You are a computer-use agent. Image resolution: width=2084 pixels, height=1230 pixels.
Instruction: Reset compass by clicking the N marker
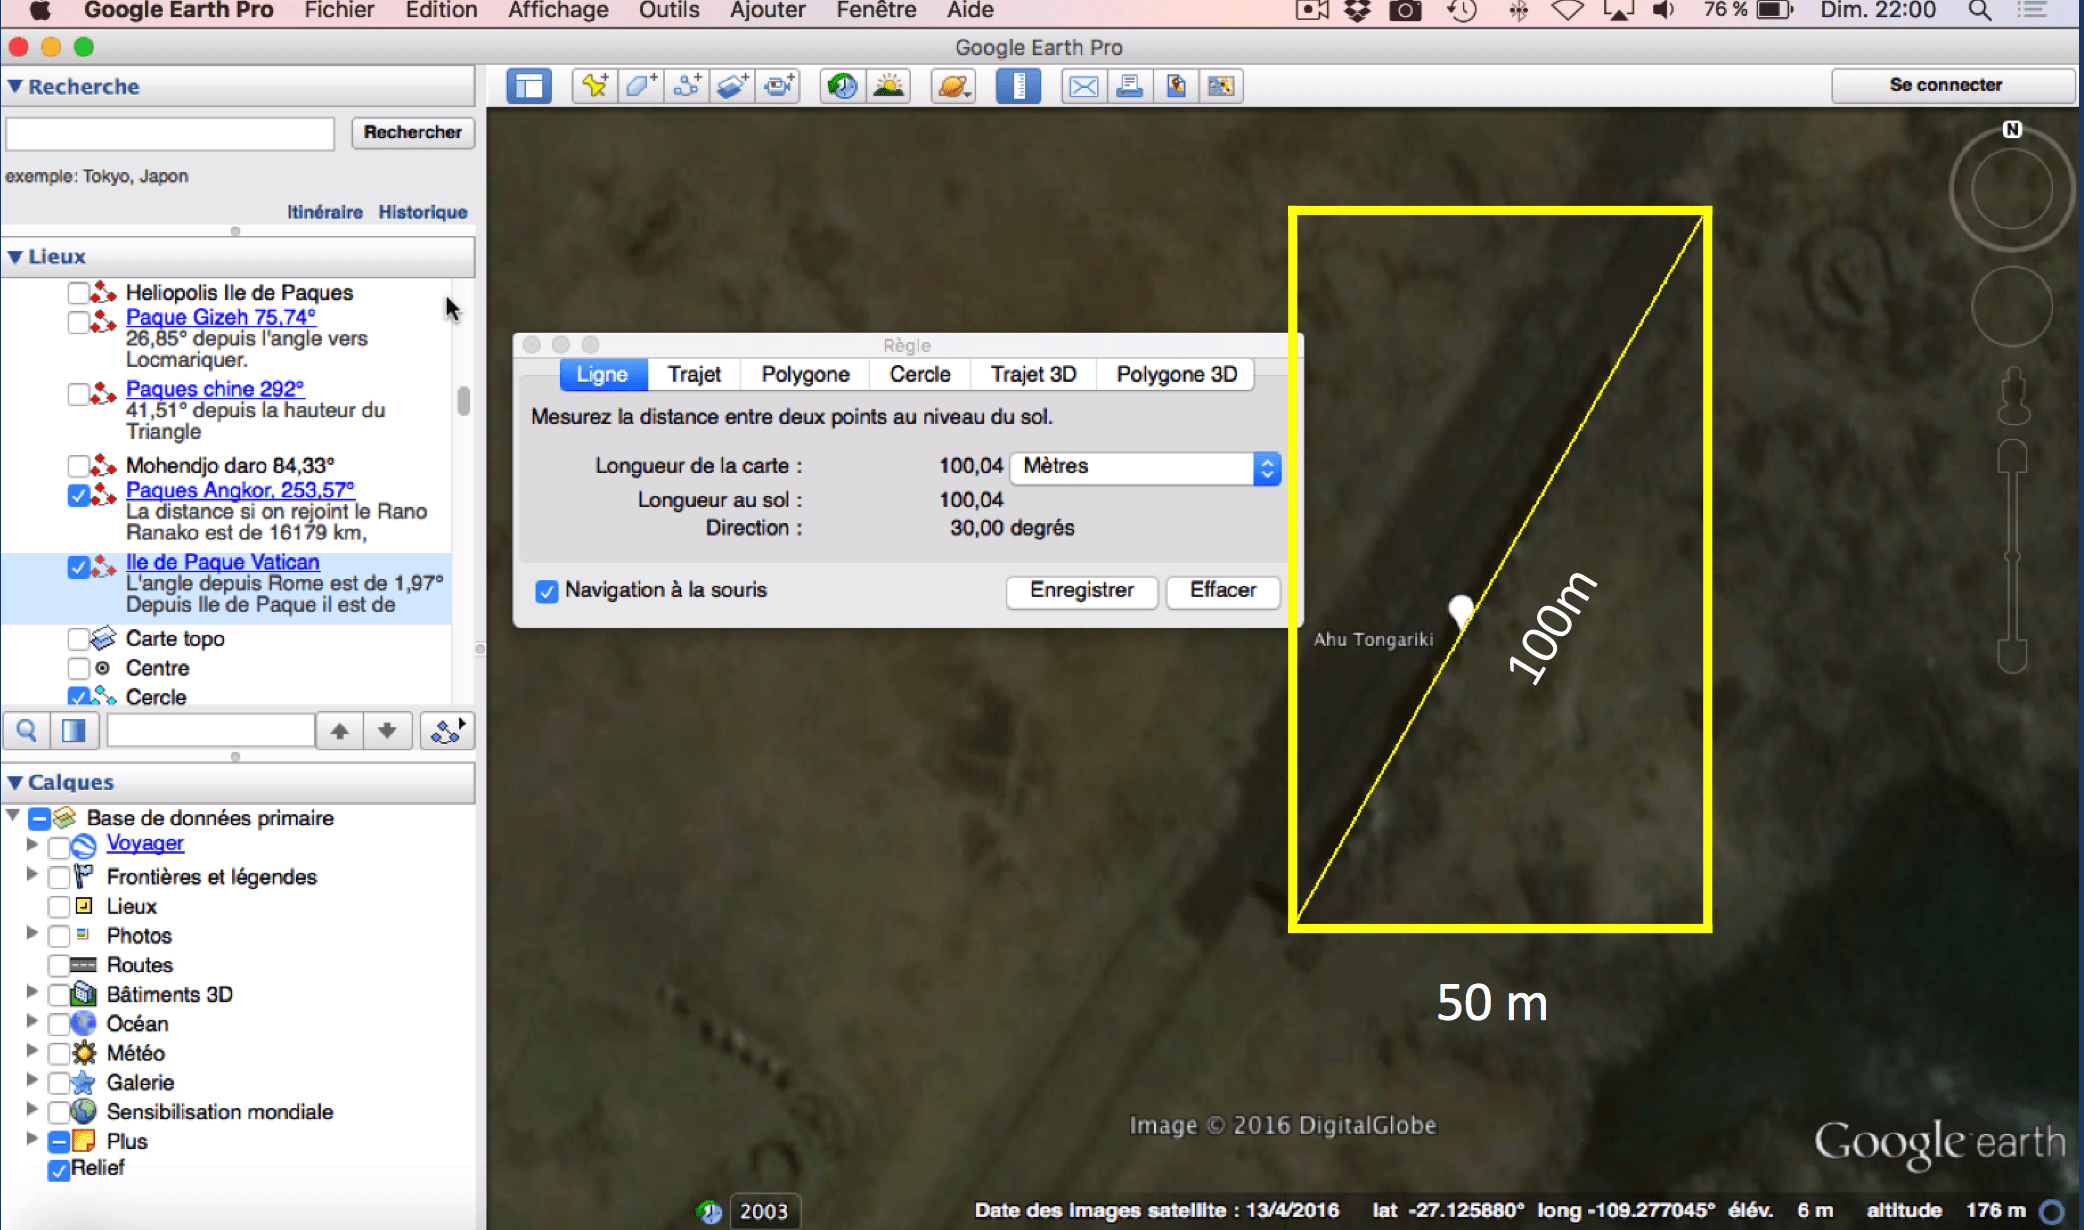coord(2012,129)
